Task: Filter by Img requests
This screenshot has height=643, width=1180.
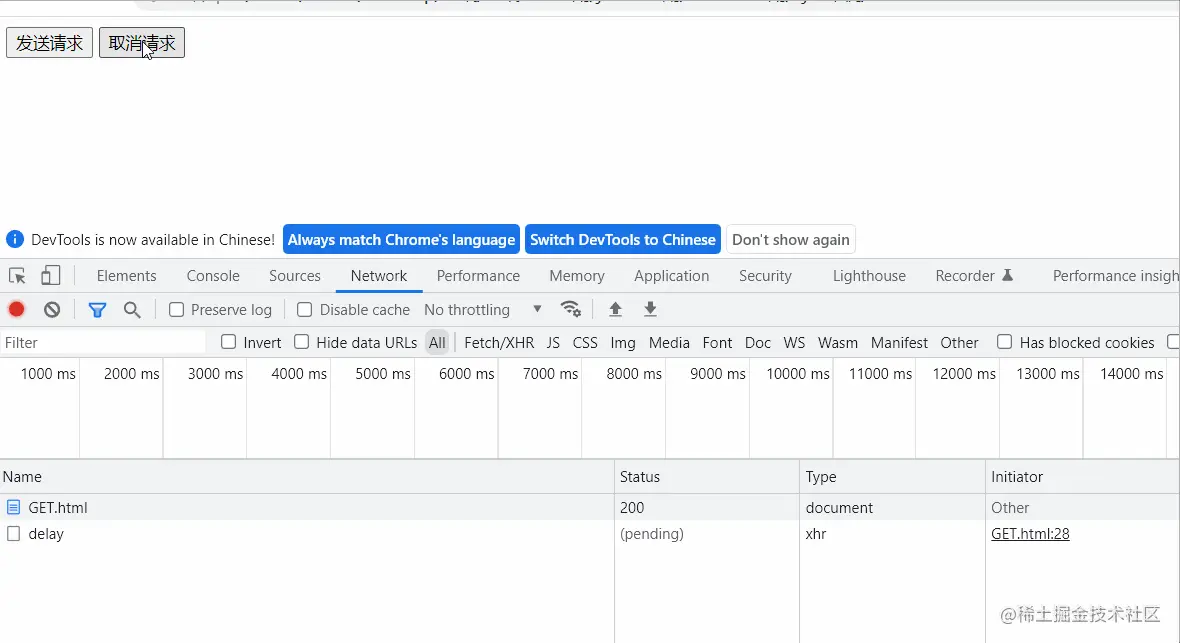Action: 623,343
